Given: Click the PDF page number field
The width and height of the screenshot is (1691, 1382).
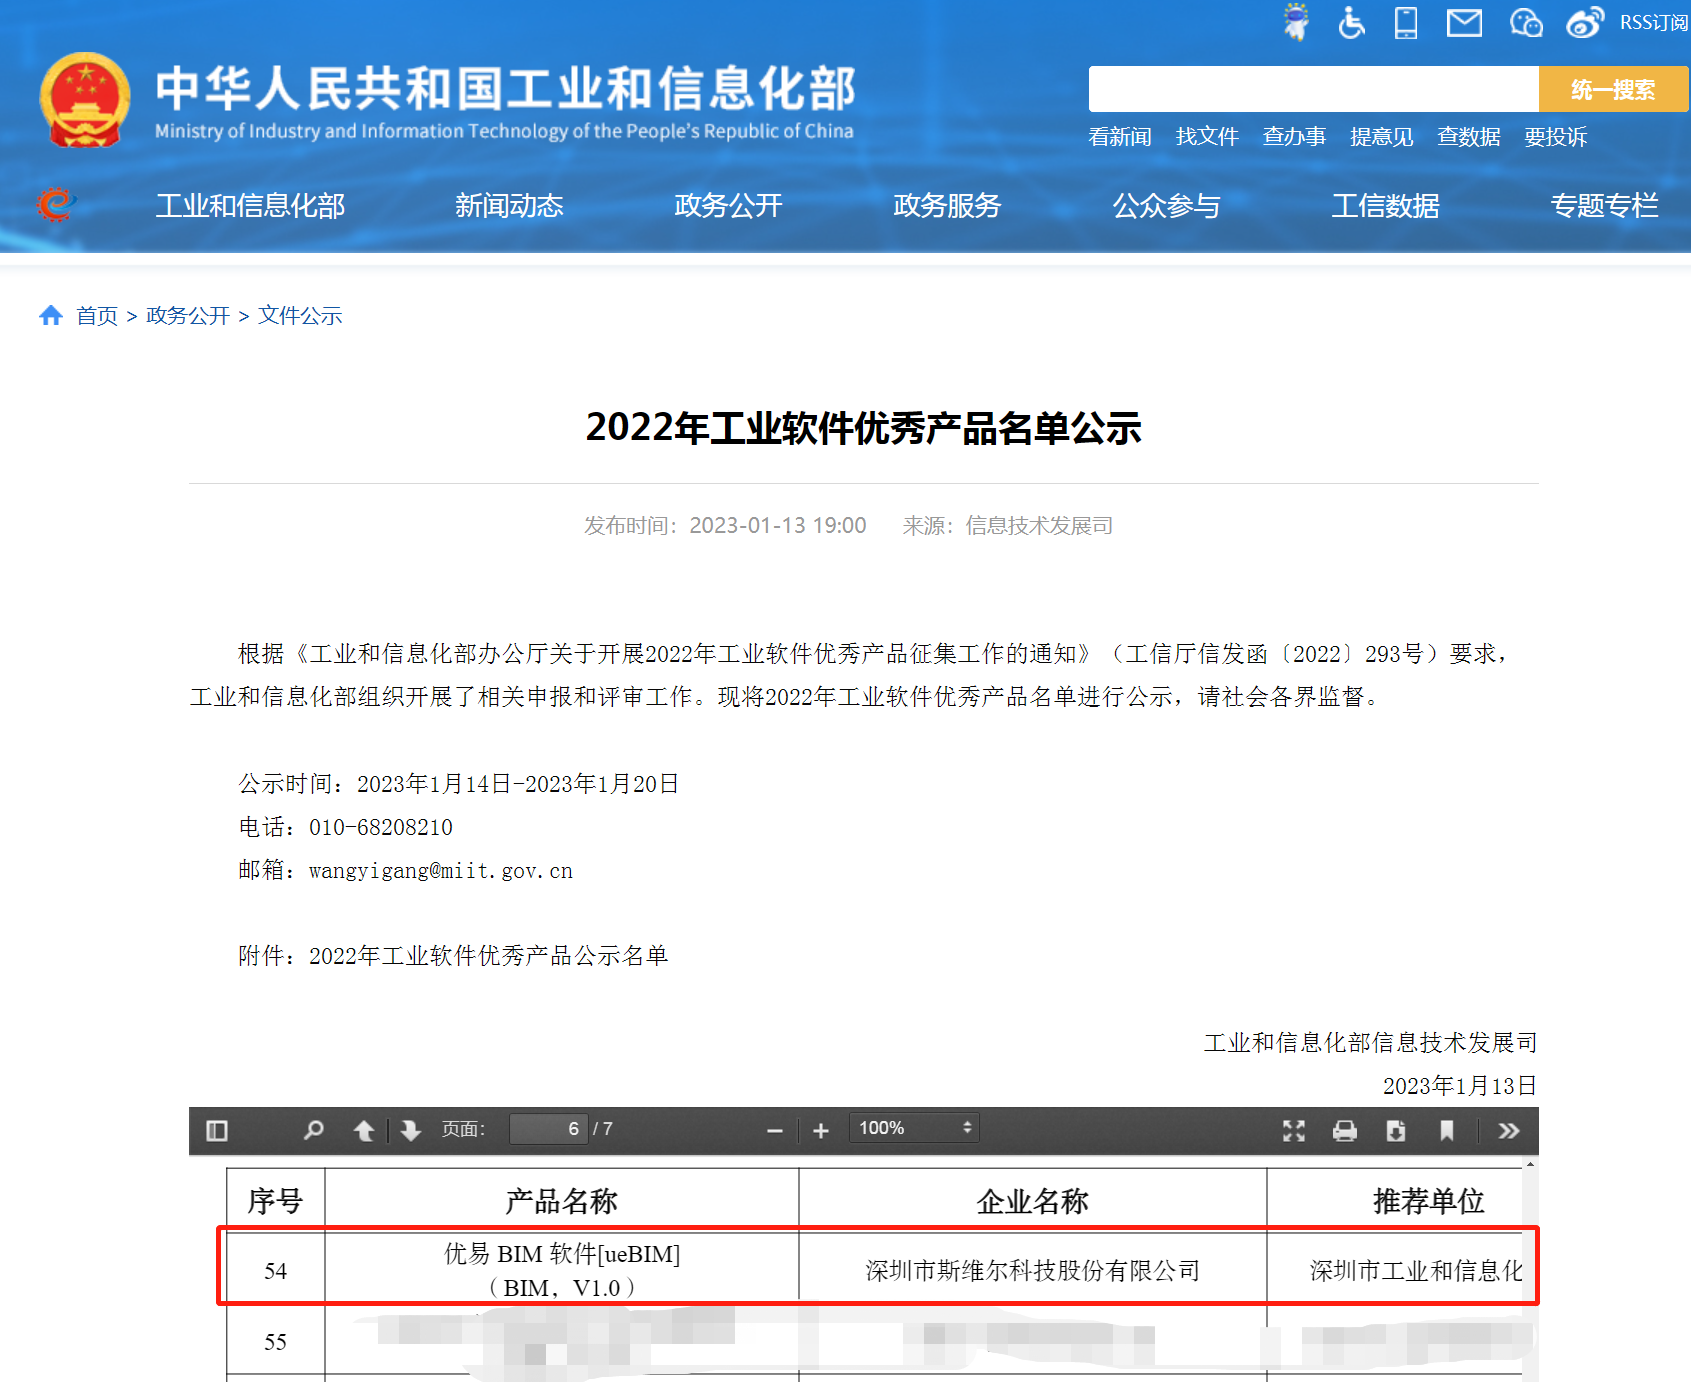Looking at the screenshot, I should coord(548,1129).
